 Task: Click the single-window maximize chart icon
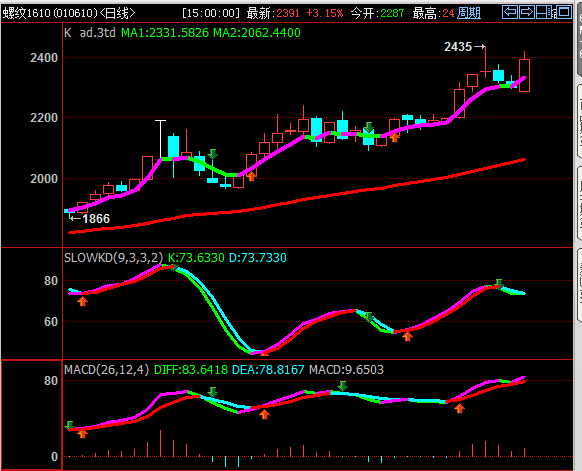click(565, 12)
